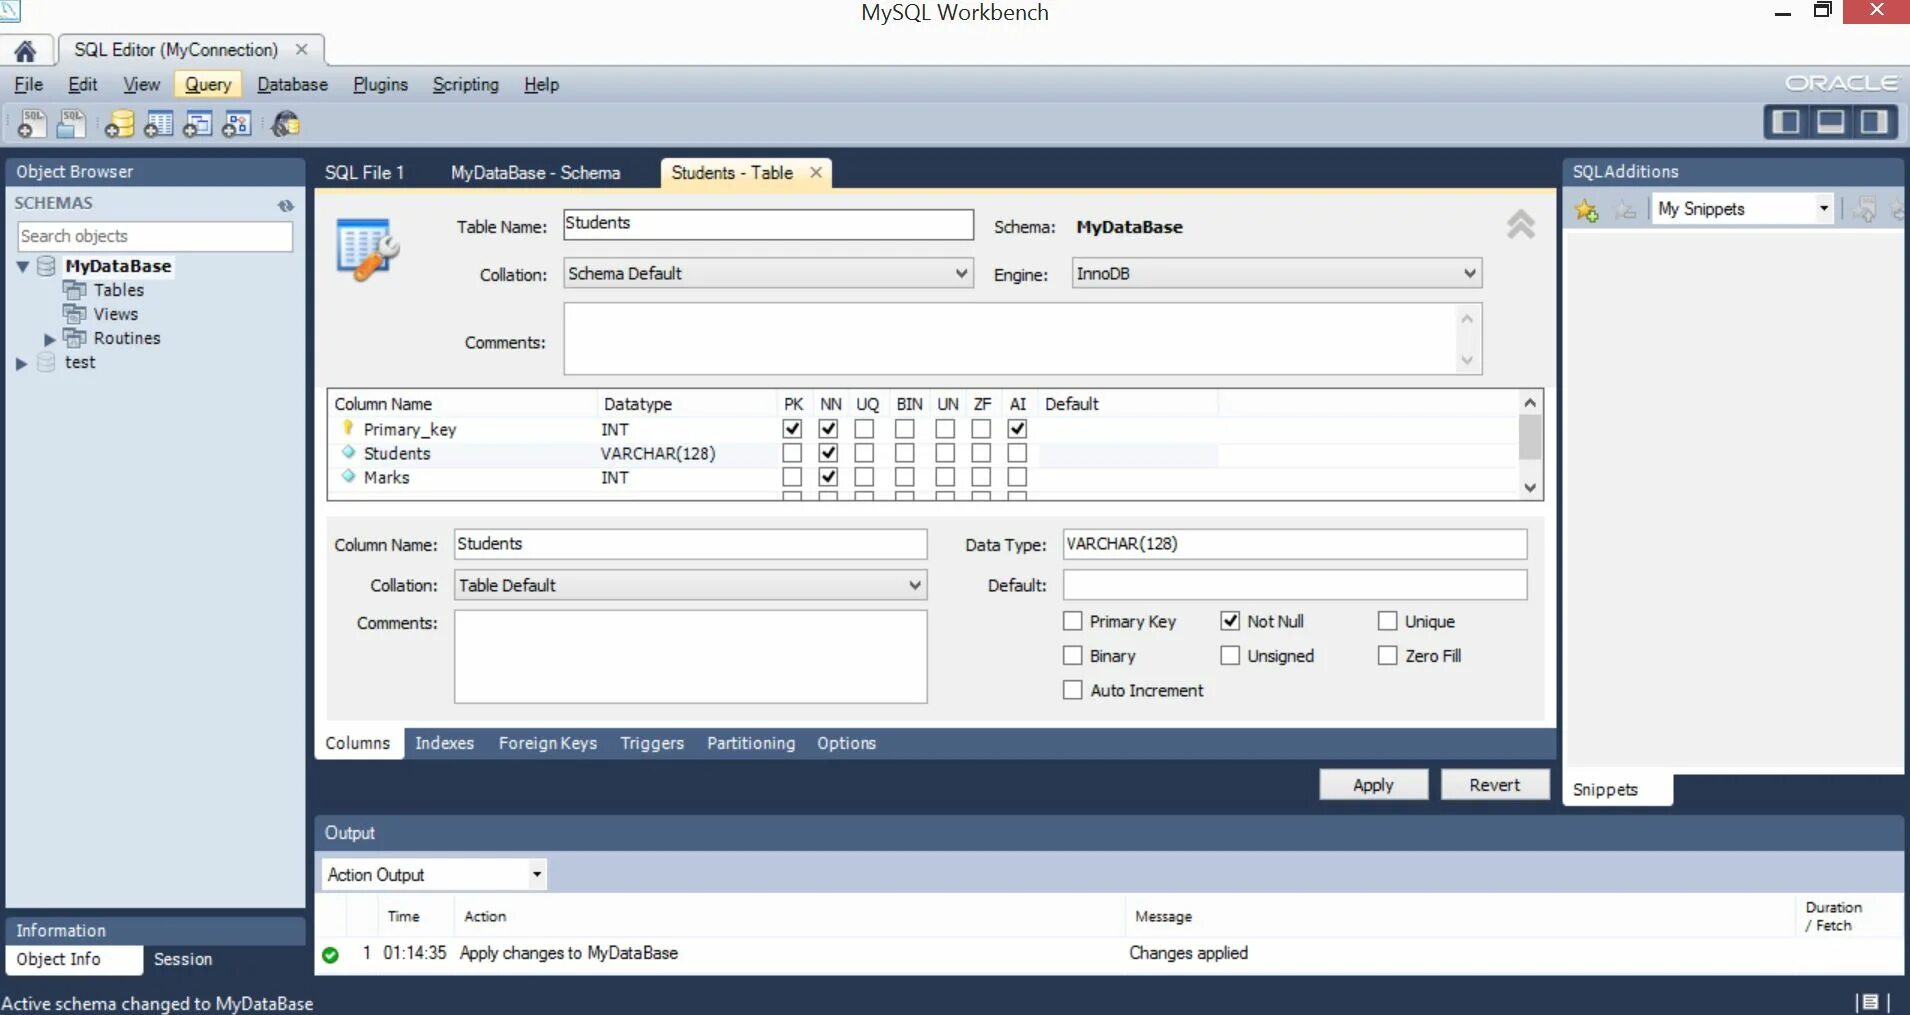
Task: Open the Action Output dropdown
Action: (537, 874)
